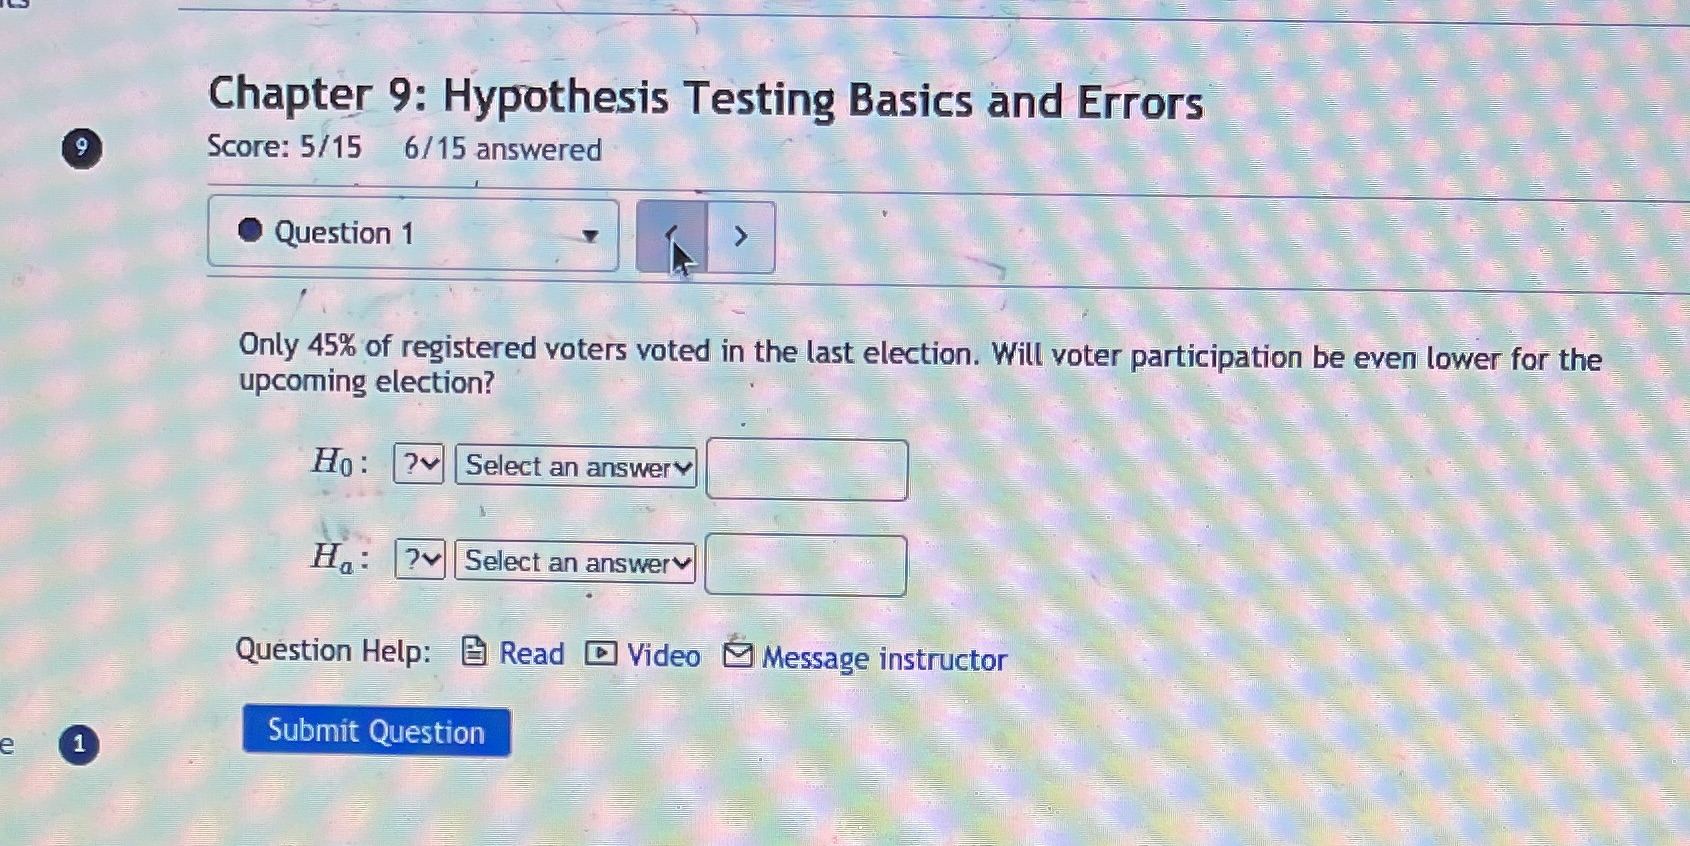Open the Select an answer dropdown for Ha
This screenshot has width=1690, height=846.
(574, 562)
